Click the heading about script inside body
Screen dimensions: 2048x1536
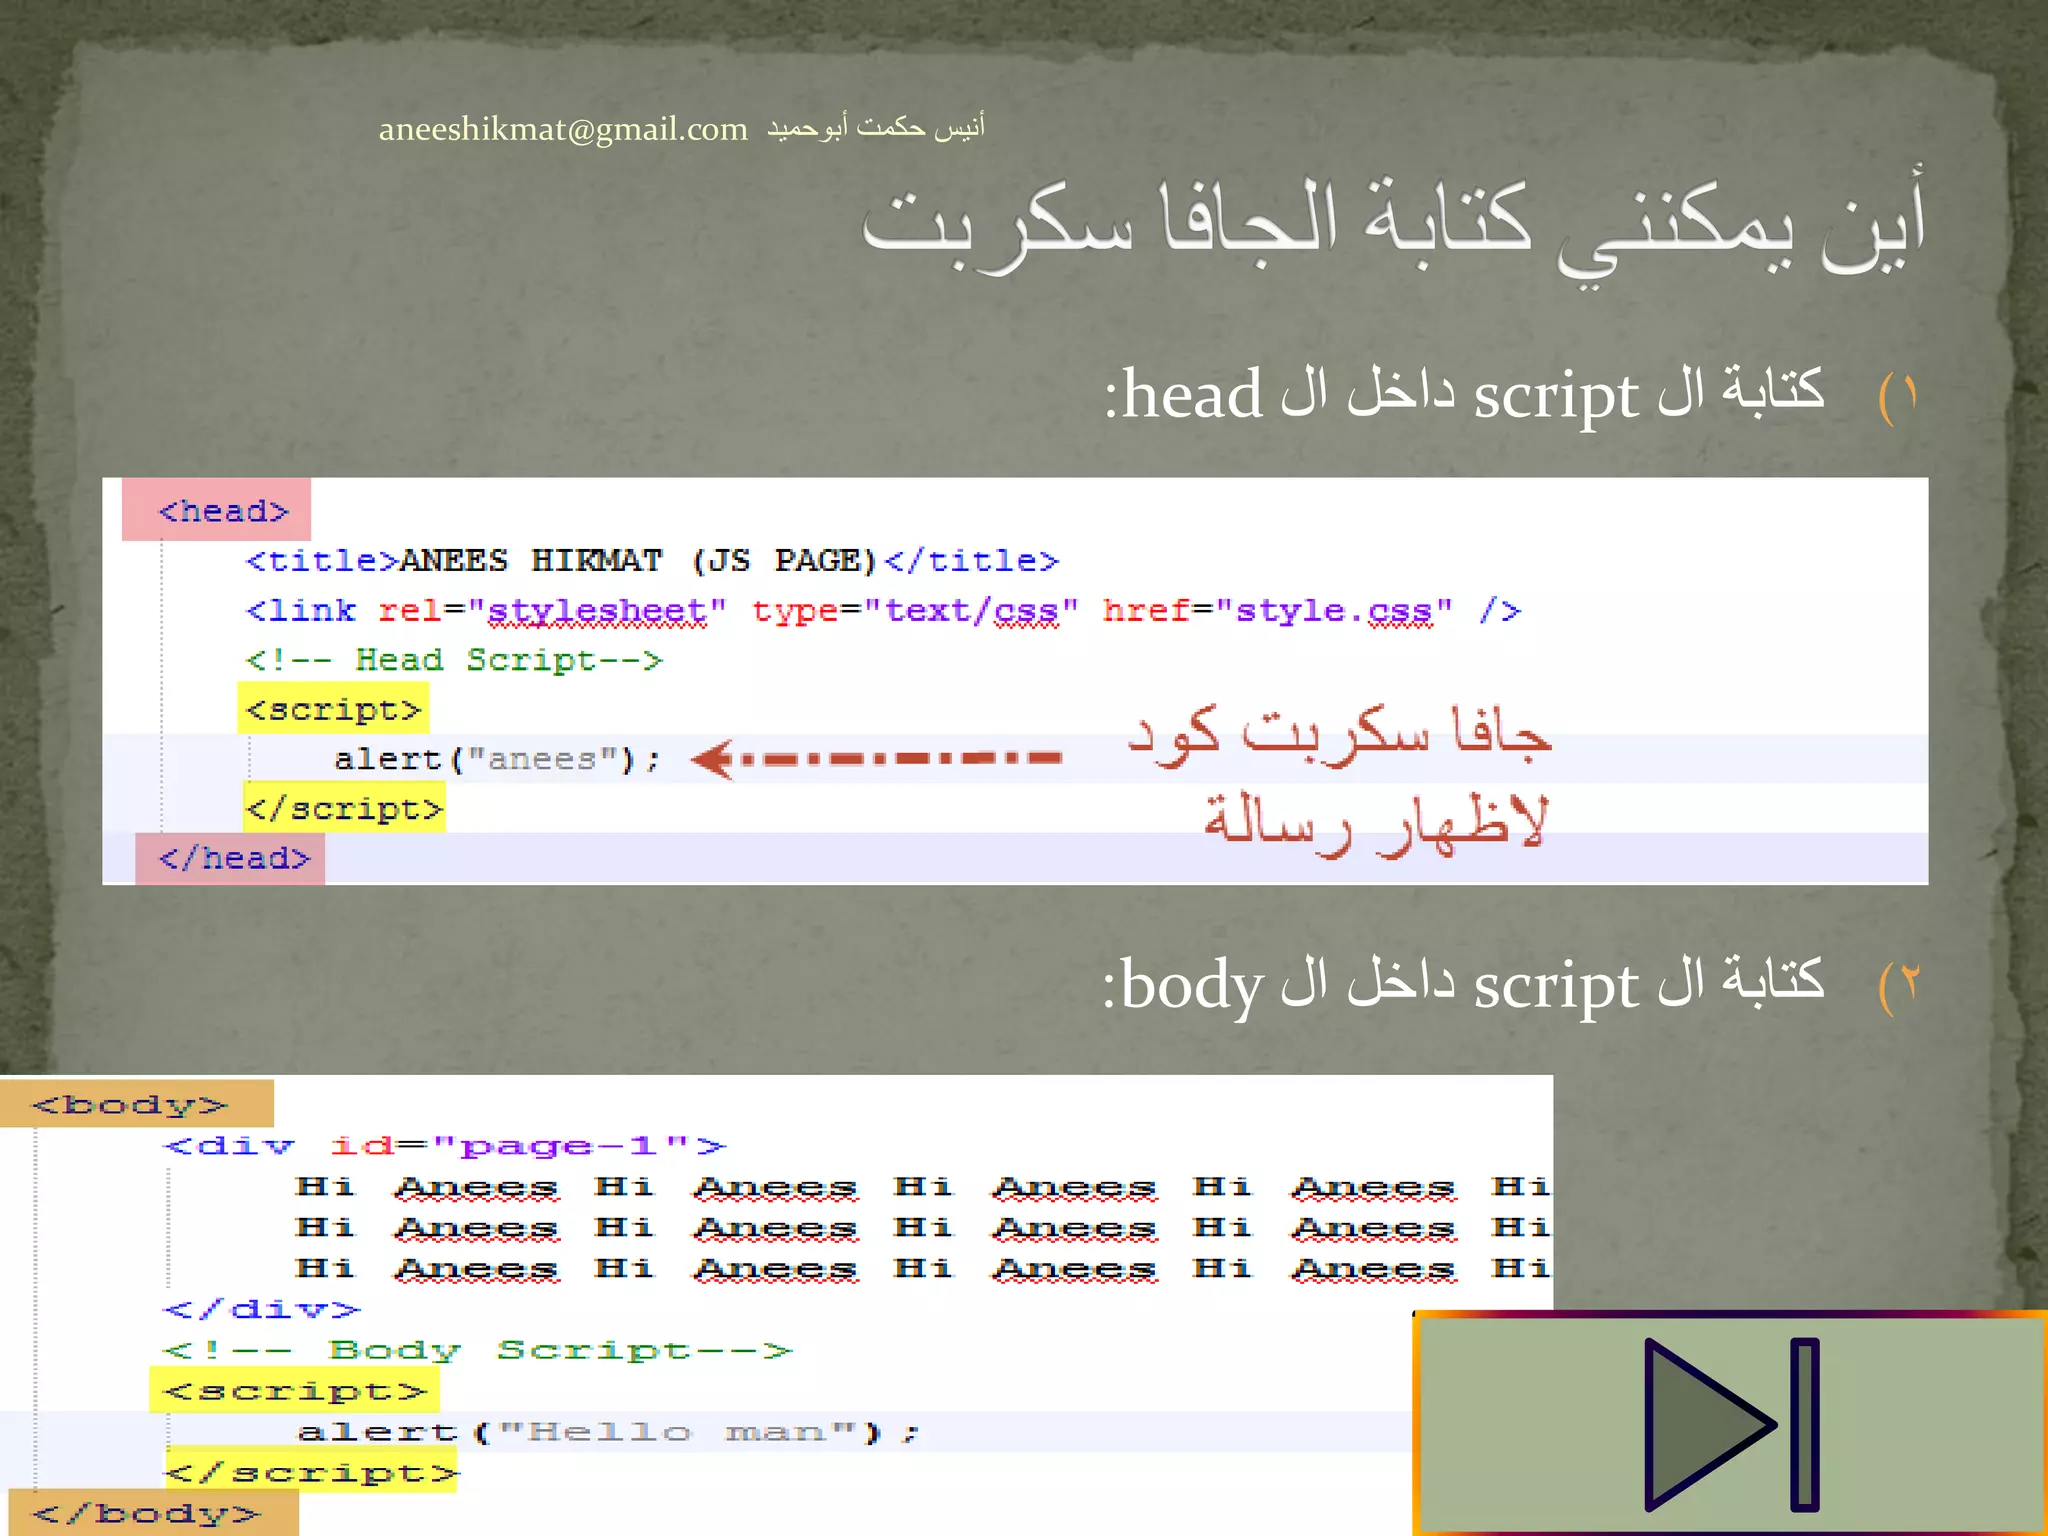pos(1464,984)
